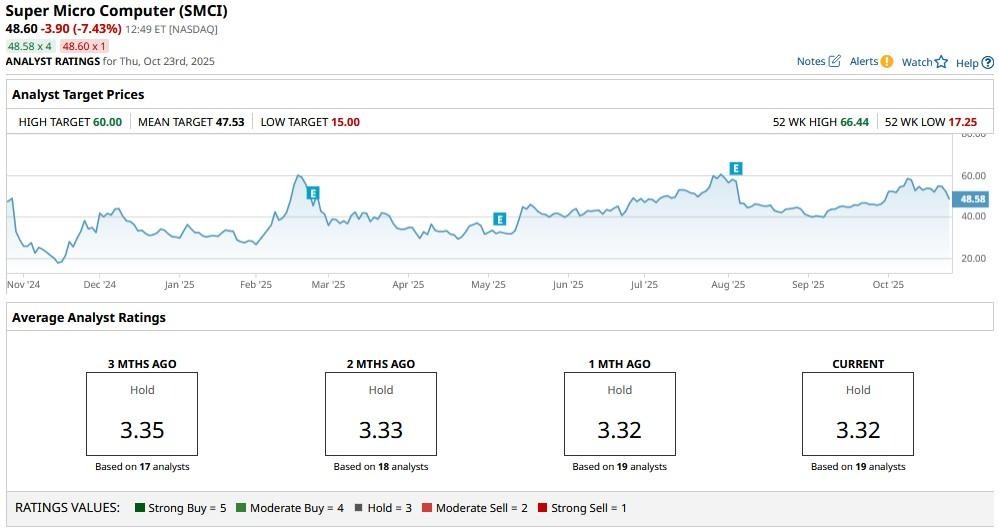Click the Moderate Sell light red swatch
Screen dimensions: 999x530
click(x=427, y=508)
